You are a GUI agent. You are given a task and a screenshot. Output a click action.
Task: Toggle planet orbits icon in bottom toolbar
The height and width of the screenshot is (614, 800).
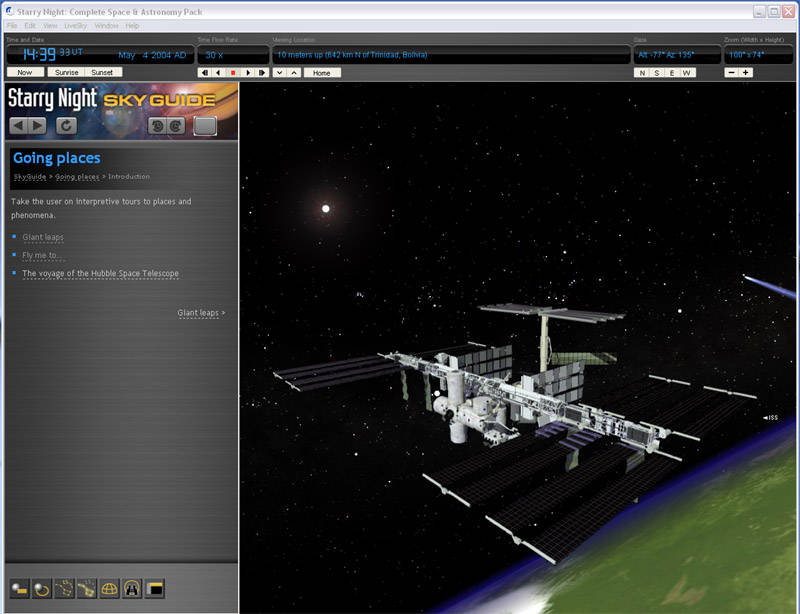pyautogui.click(x=42, y=589)
